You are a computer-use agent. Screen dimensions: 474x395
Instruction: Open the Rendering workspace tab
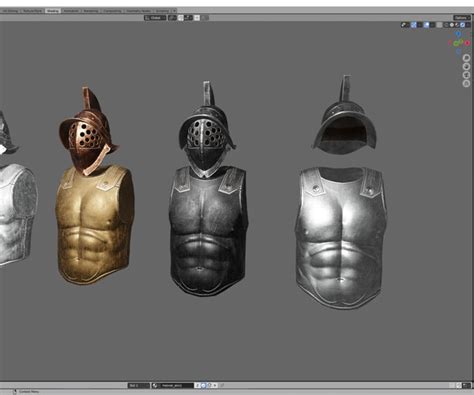(x=91, y=11)
